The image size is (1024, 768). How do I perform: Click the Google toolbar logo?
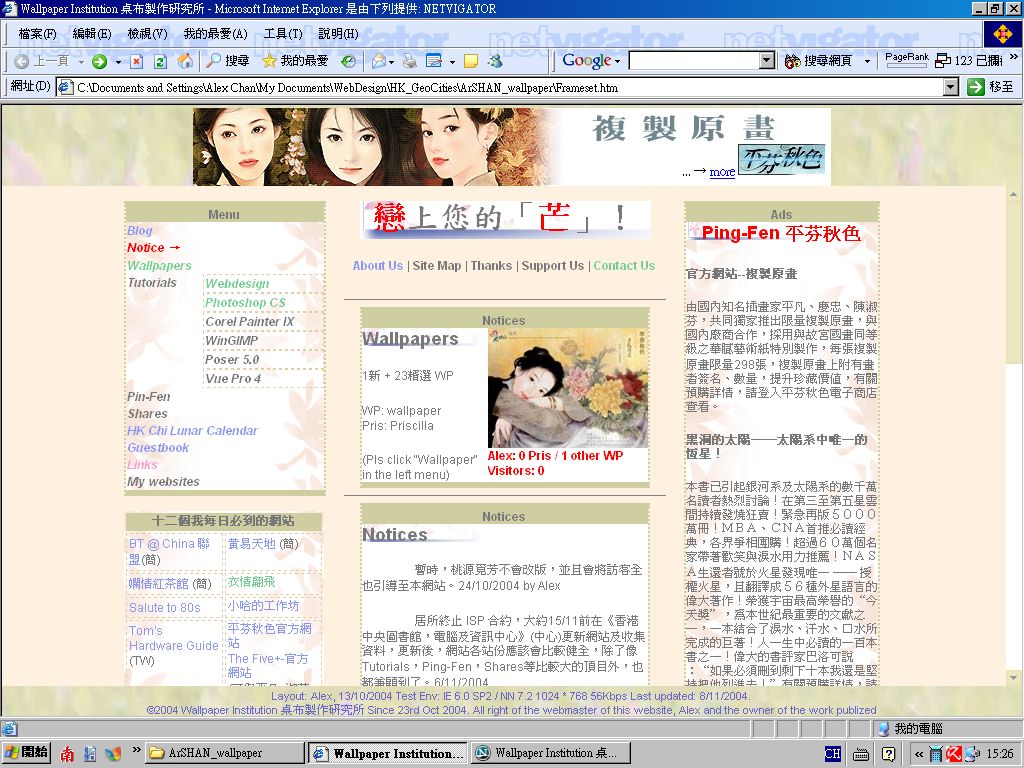tap(586, 61)
